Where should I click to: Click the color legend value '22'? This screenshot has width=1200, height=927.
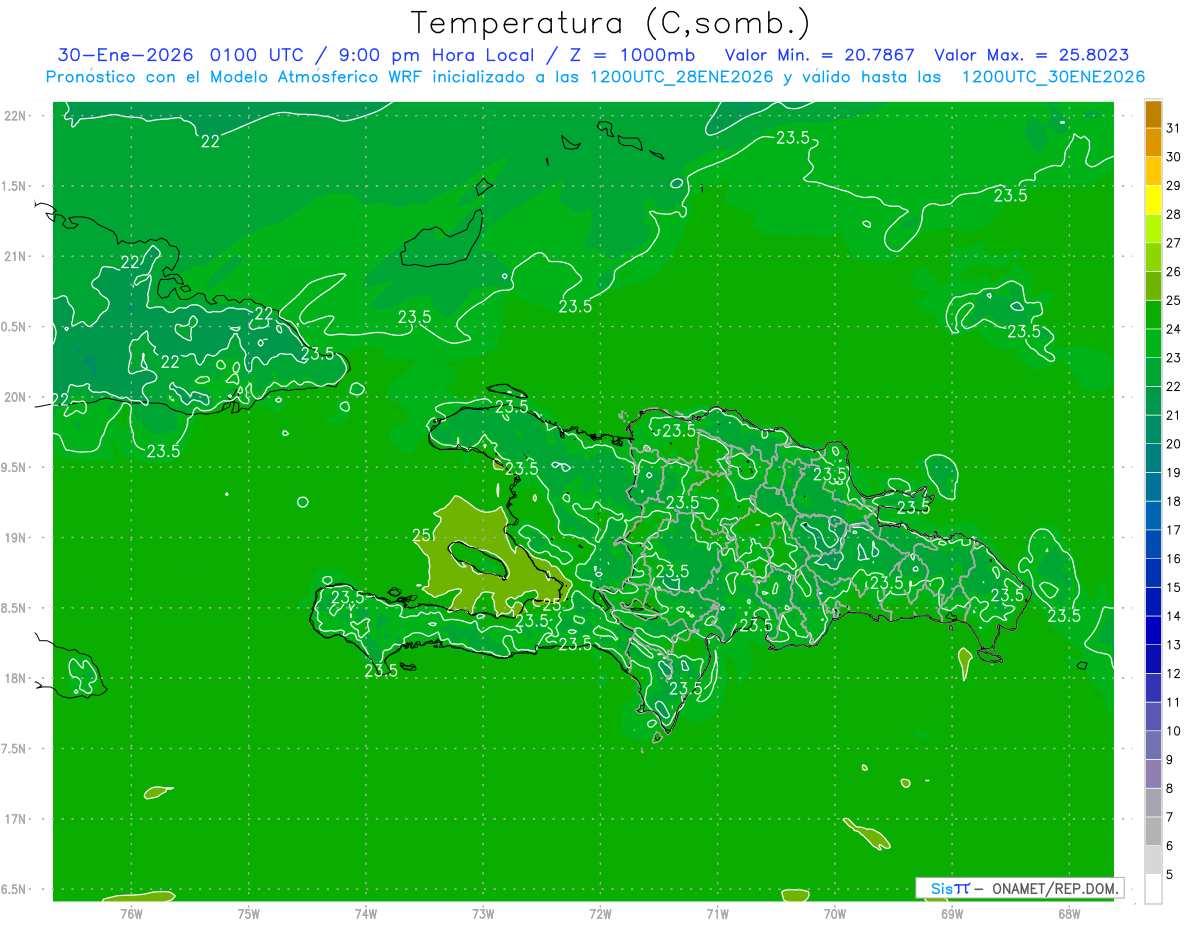coord(1173,387)
